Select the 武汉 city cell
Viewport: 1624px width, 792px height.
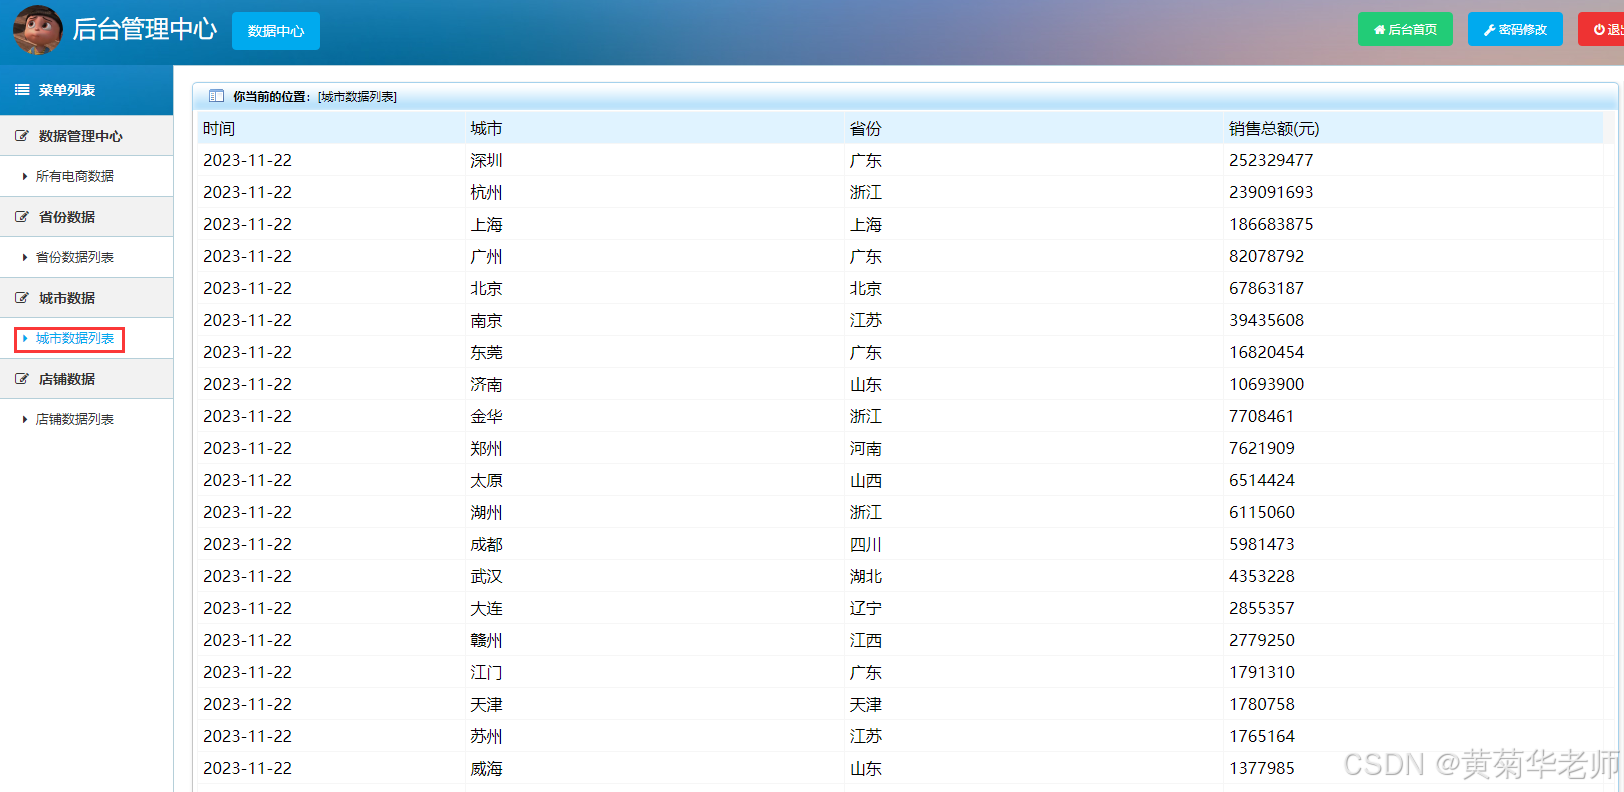486,576
